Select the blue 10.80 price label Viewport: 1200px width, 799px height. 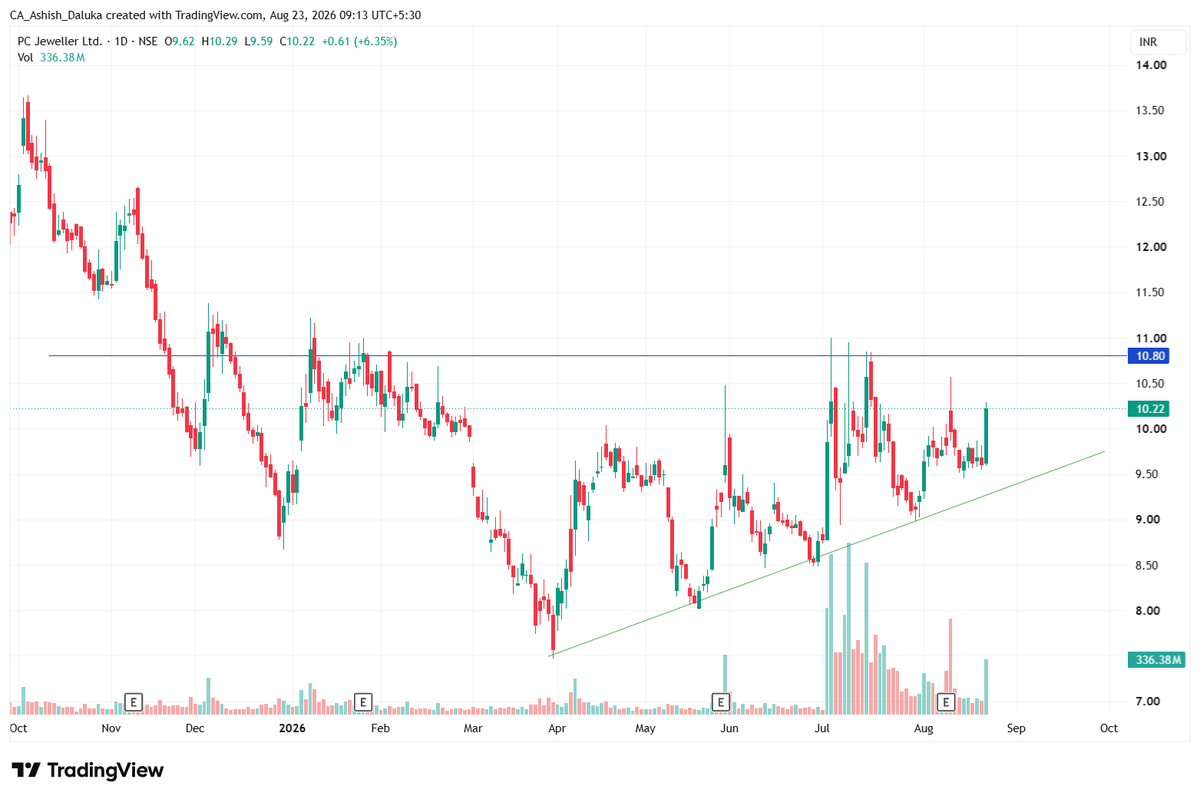(1147, 356)
